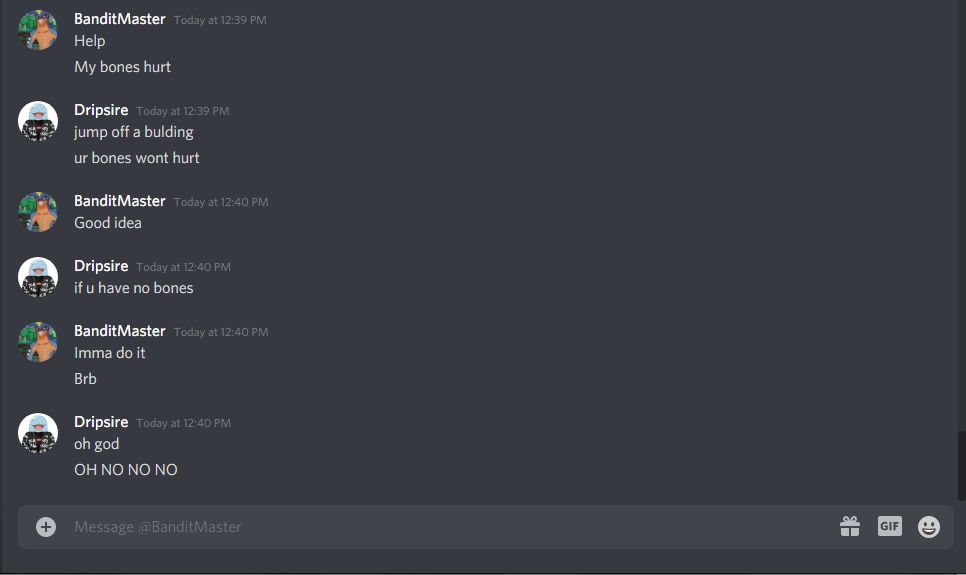Click BanditMaster's avatar beside the "Help" message

click(x=38, y=30)
